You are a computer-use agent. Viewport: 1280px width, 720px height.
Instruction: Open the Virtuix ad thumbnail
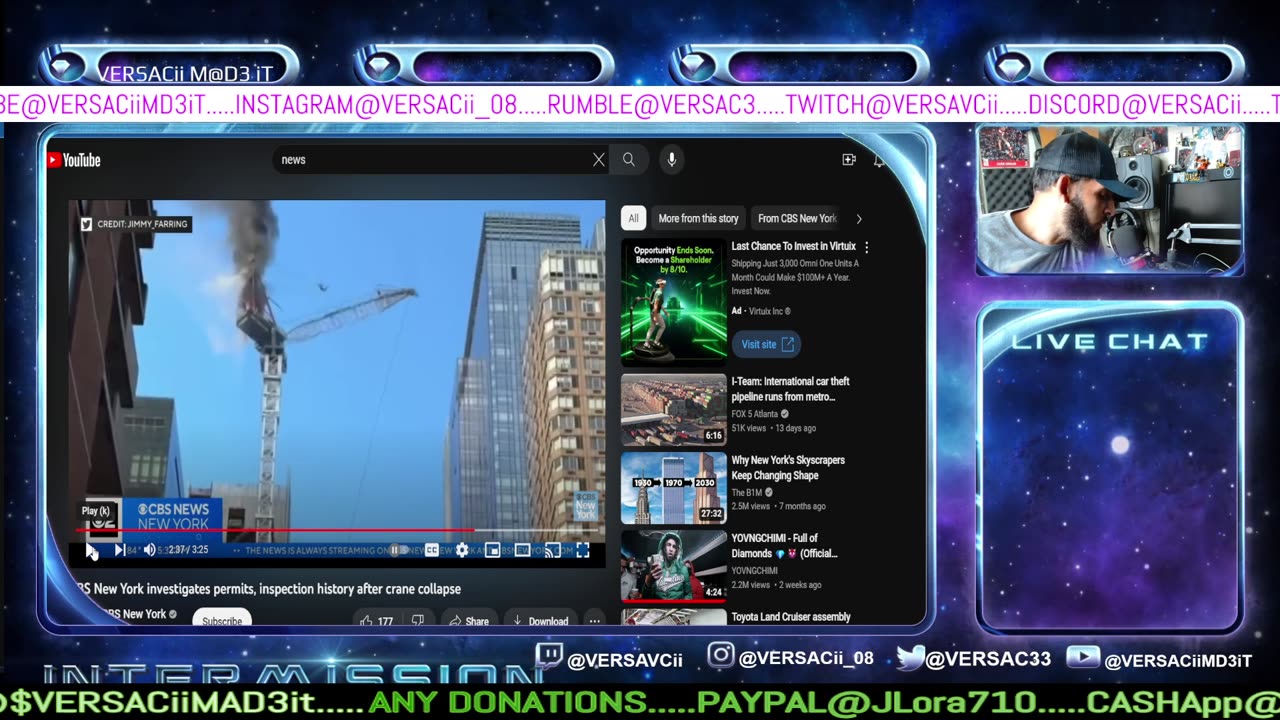click(674, 301)
